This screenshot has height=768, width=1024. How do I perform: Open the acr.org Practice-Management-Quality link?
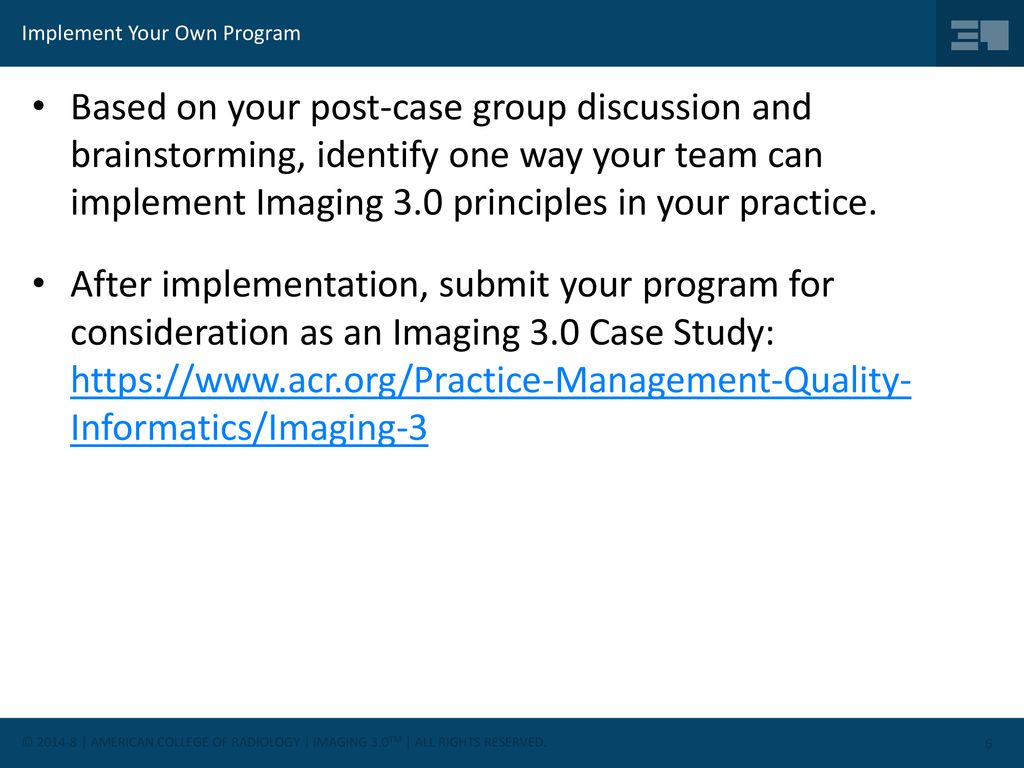[490, 380]
